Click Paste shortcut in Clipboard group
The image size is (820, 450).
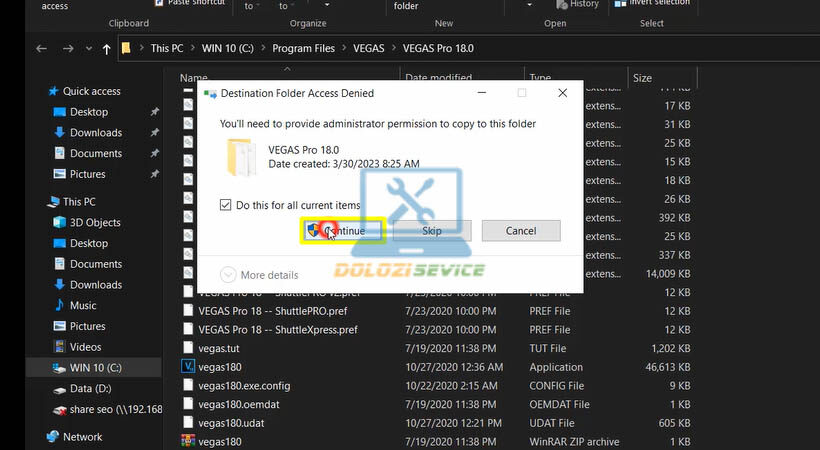pos(190,3)
